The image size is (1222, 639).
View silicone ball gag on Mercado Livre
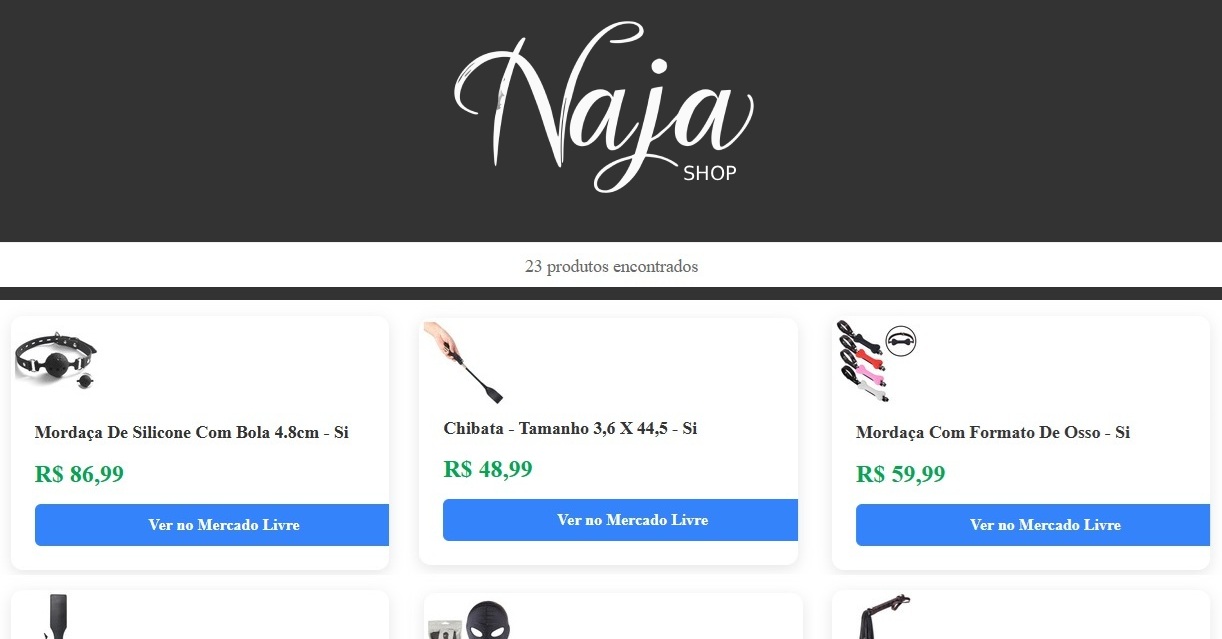pos(212,525)
